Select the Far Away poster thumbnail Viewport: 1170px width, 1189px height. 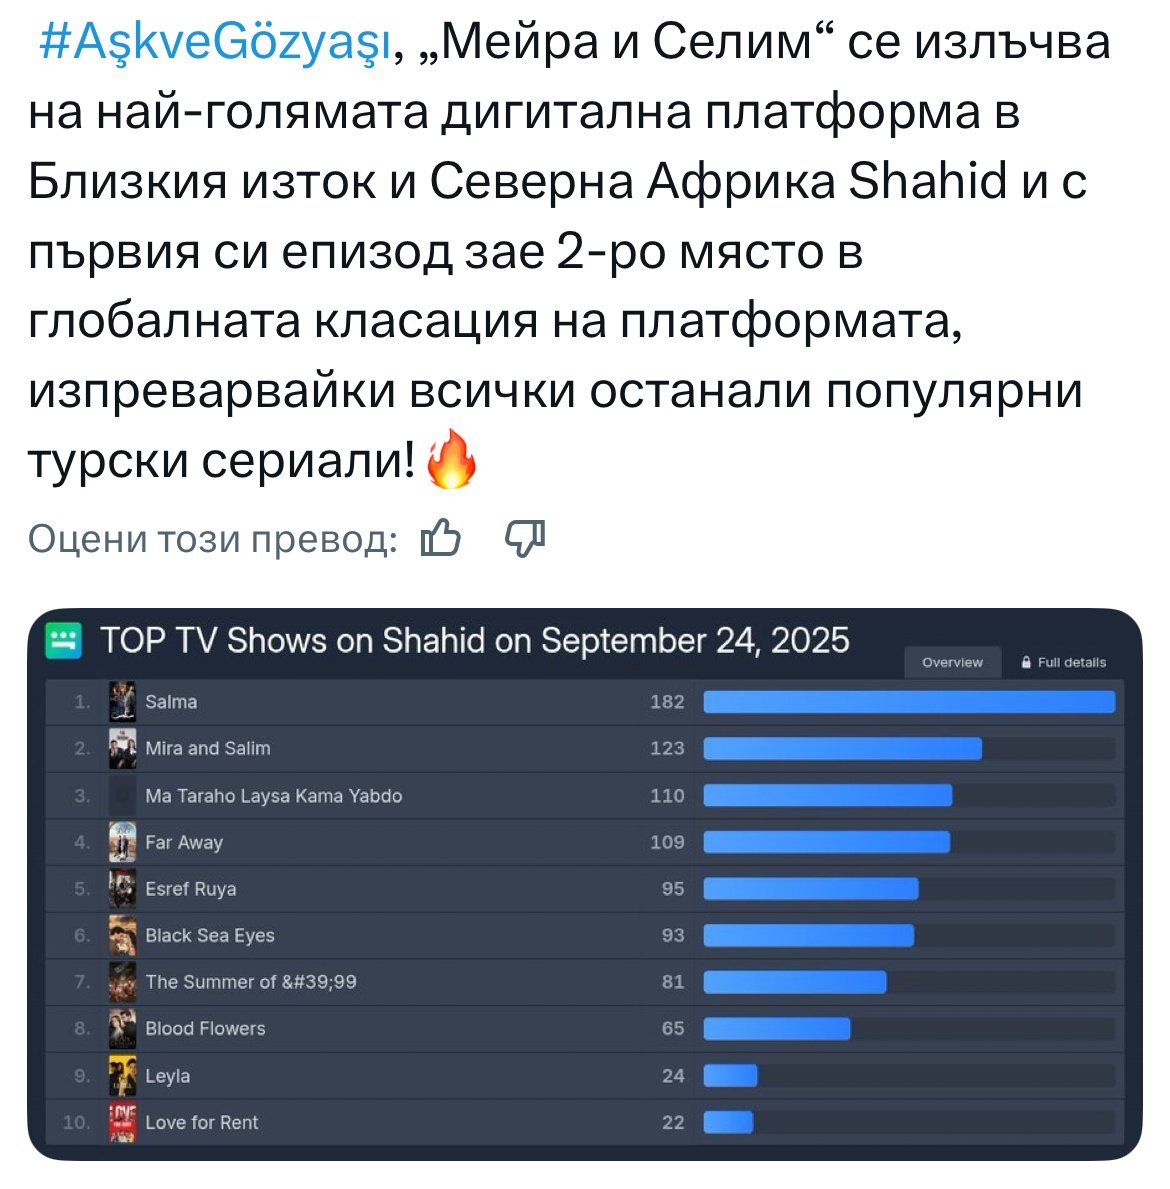(122, 842)
